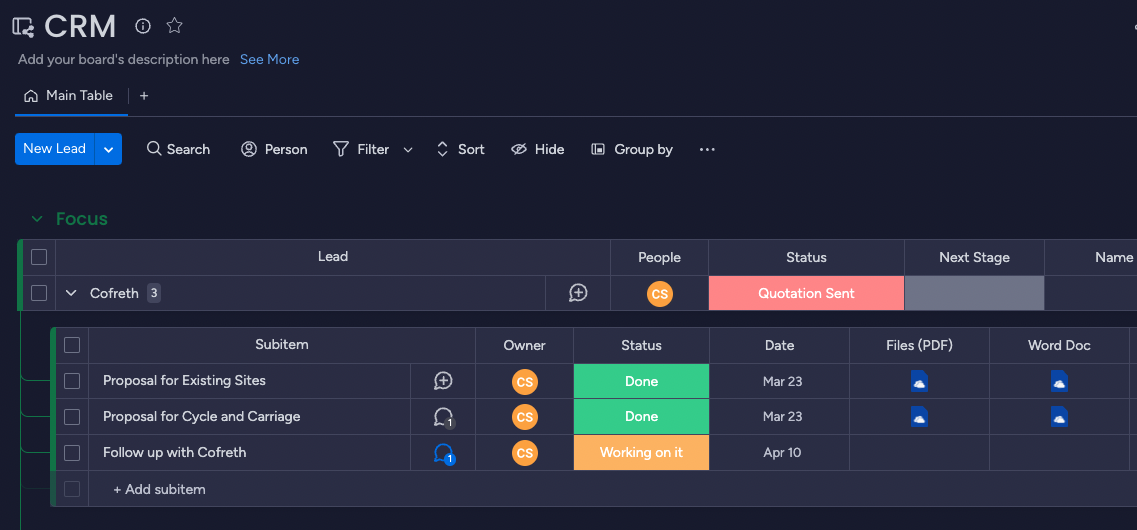Tick the select-all subitems header checkbox
The width and height of the screenshot is (1137, 530).
pyautogui.click(x=72, y=345)
